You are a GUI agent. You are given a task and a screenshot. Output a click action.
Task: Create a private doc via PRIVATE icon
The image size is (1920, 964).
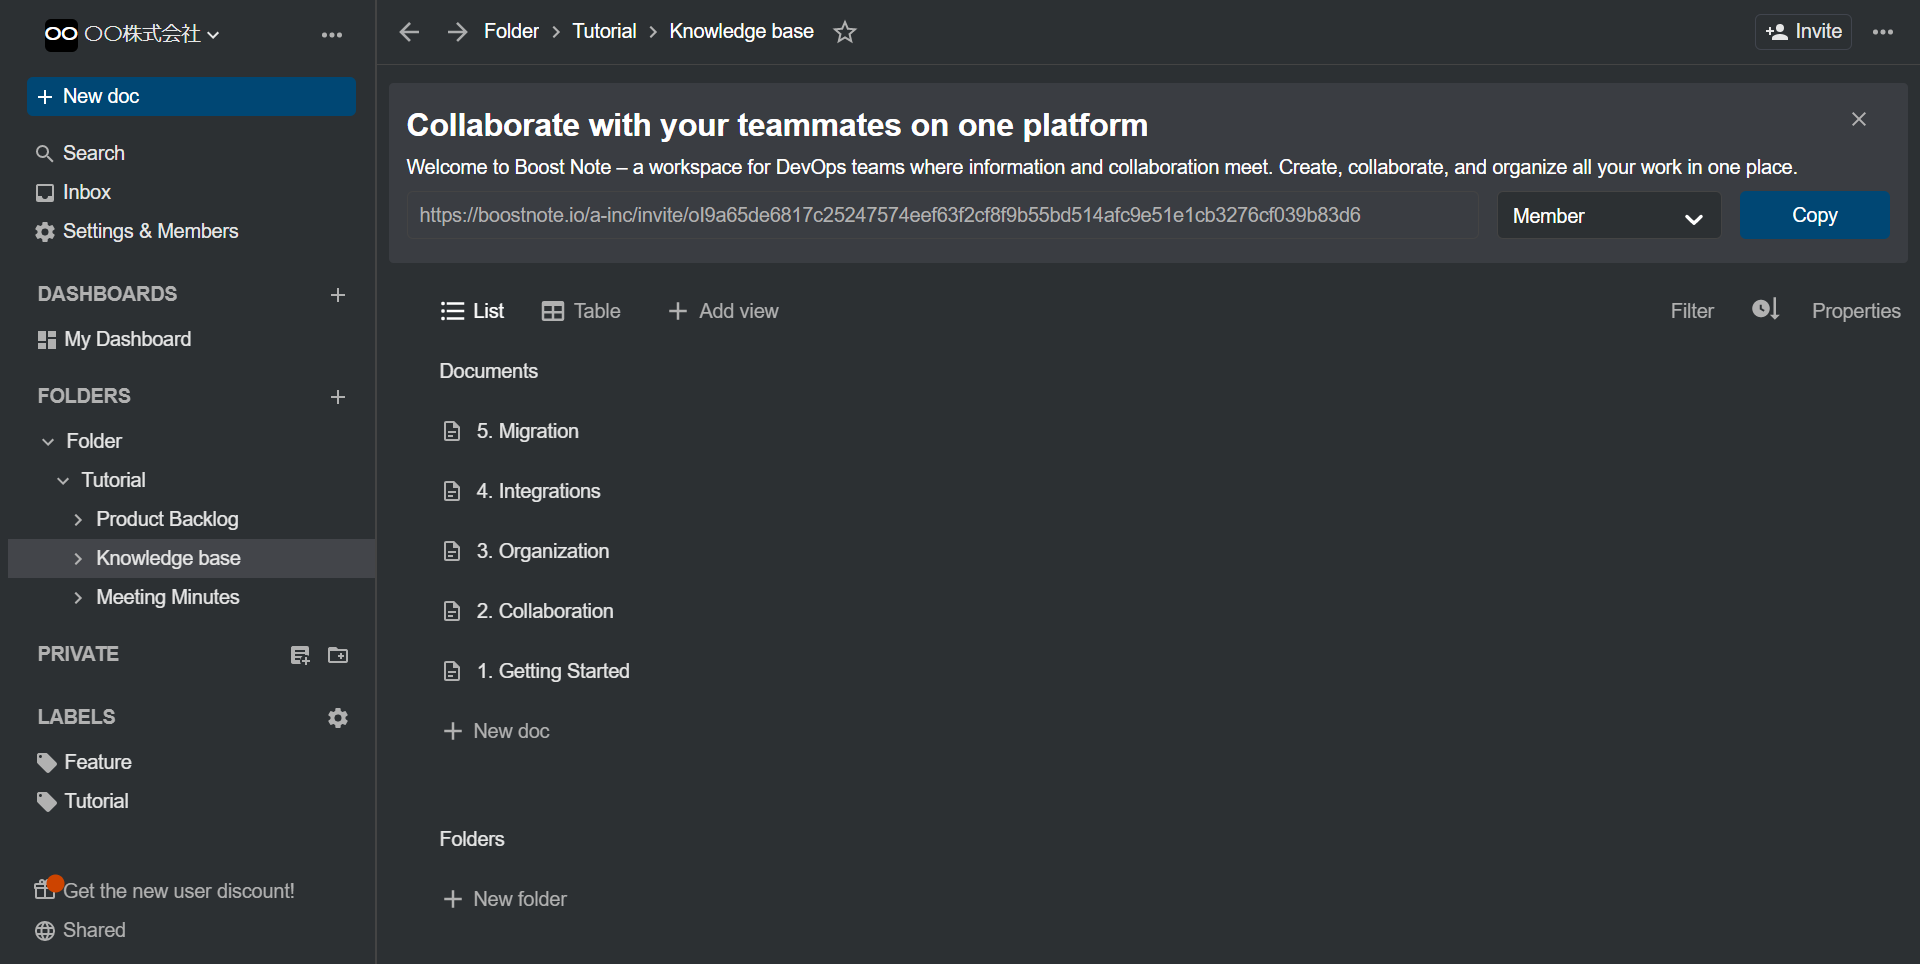(x=300, y=655)
